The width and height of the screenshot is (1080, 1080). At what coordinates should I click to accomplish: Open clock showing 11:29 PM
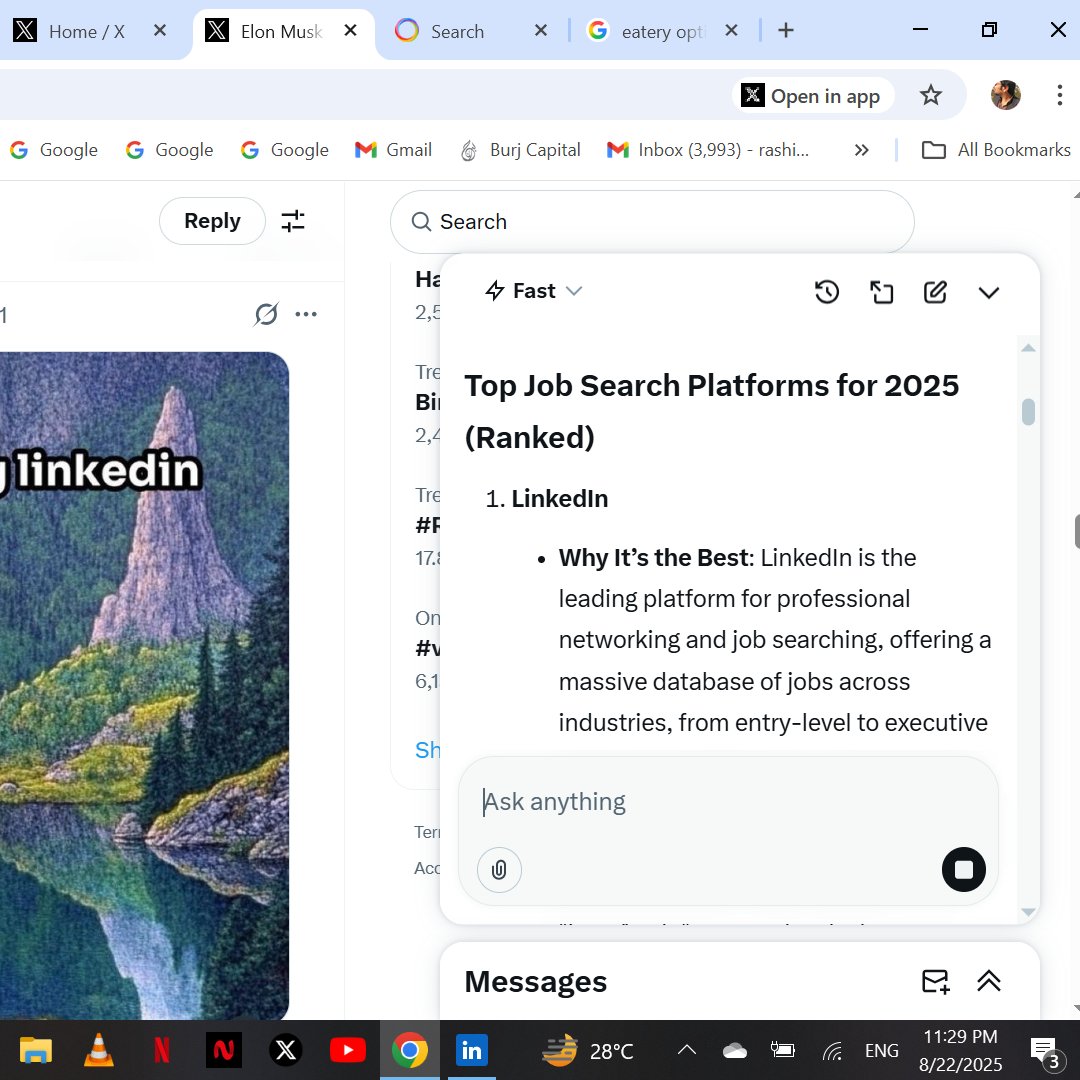(x=960, y=1050)
